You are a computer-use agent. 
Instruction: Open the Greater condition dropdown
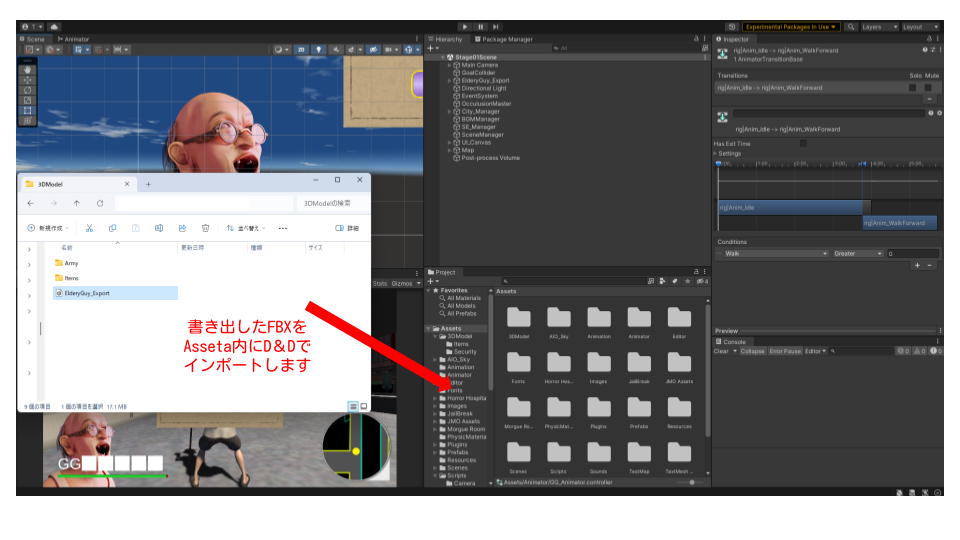pyautogui.click(x=857, y=254)
